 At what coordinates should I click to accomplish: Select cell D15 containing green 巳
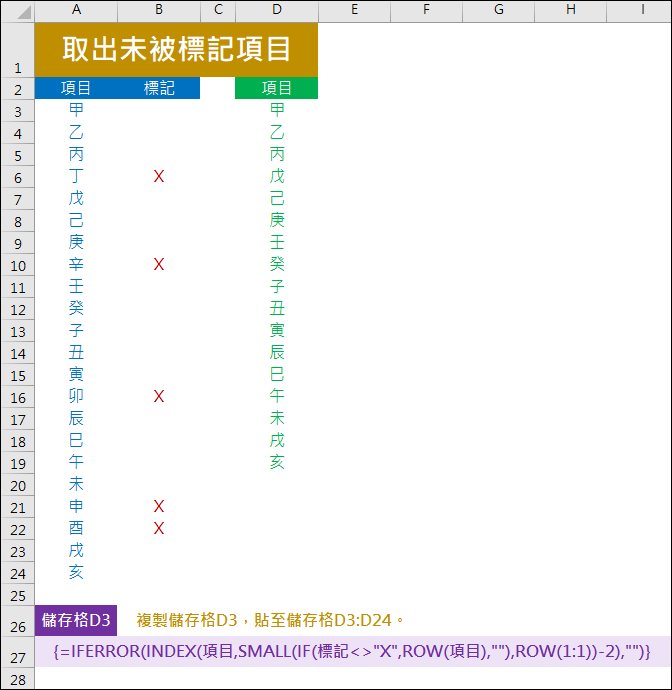click(x=277, y=374)
